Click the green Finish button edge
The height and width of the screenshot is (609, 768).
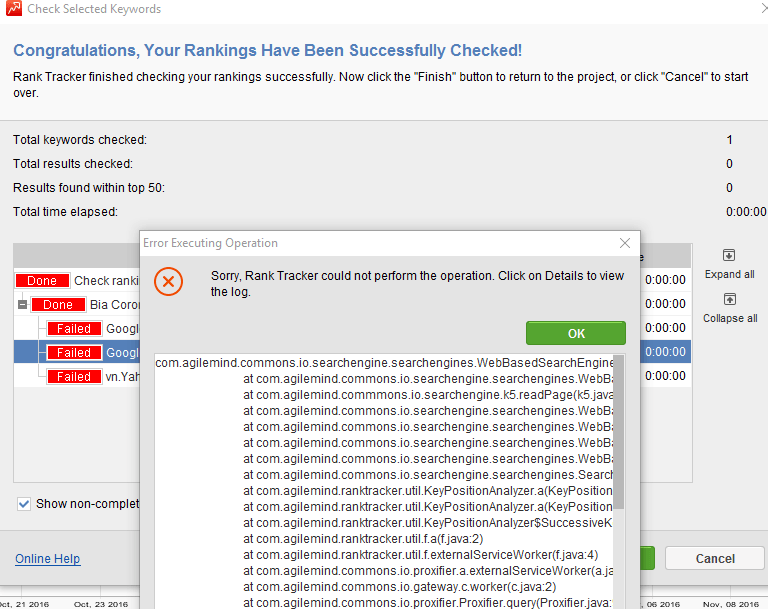[x=648, y=559]
